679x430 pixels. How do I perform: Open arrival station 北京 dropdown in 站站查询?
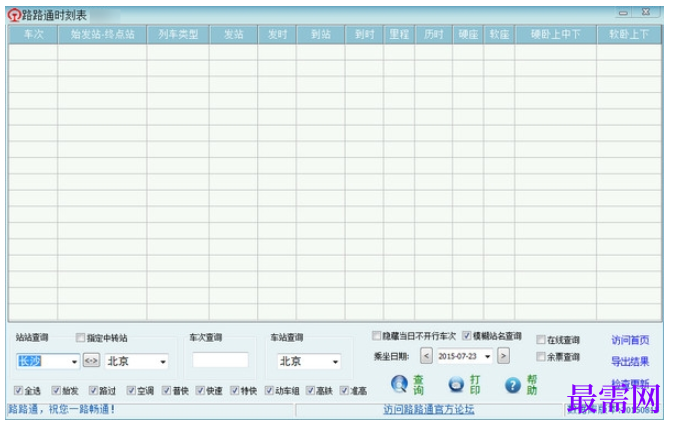(x=163, y=362)
